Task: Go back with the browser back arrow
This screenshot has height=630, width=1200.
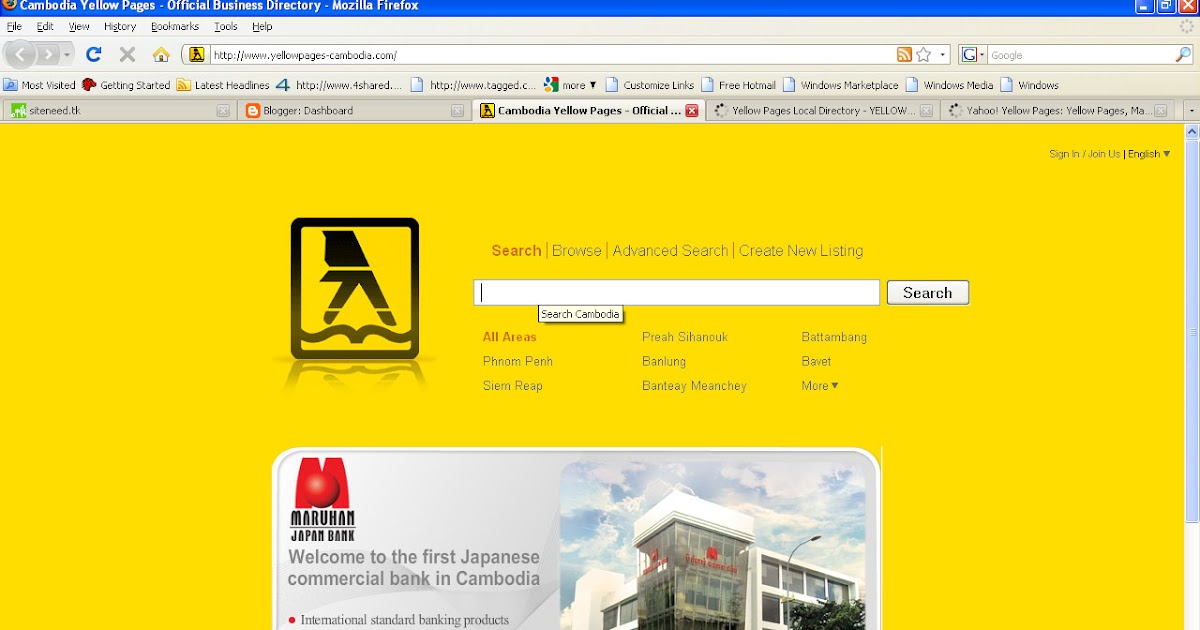Action: click(22, 55)
